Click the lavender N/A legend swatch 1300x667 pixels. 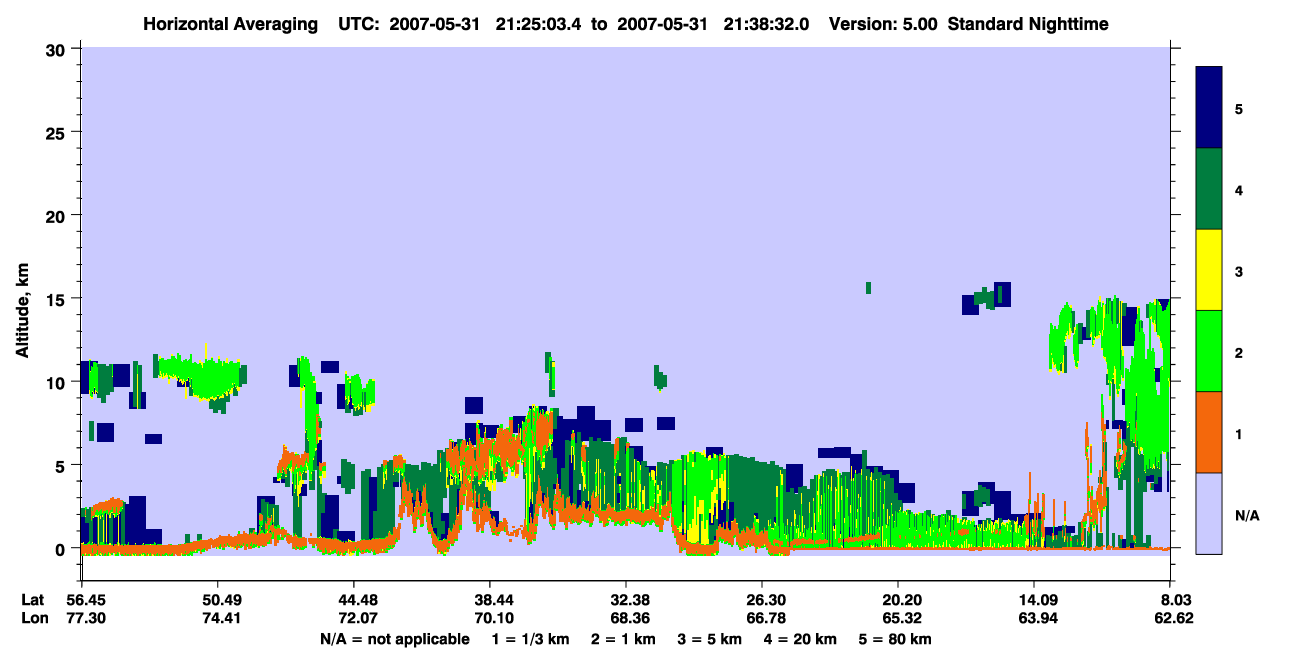(1209, 512)
